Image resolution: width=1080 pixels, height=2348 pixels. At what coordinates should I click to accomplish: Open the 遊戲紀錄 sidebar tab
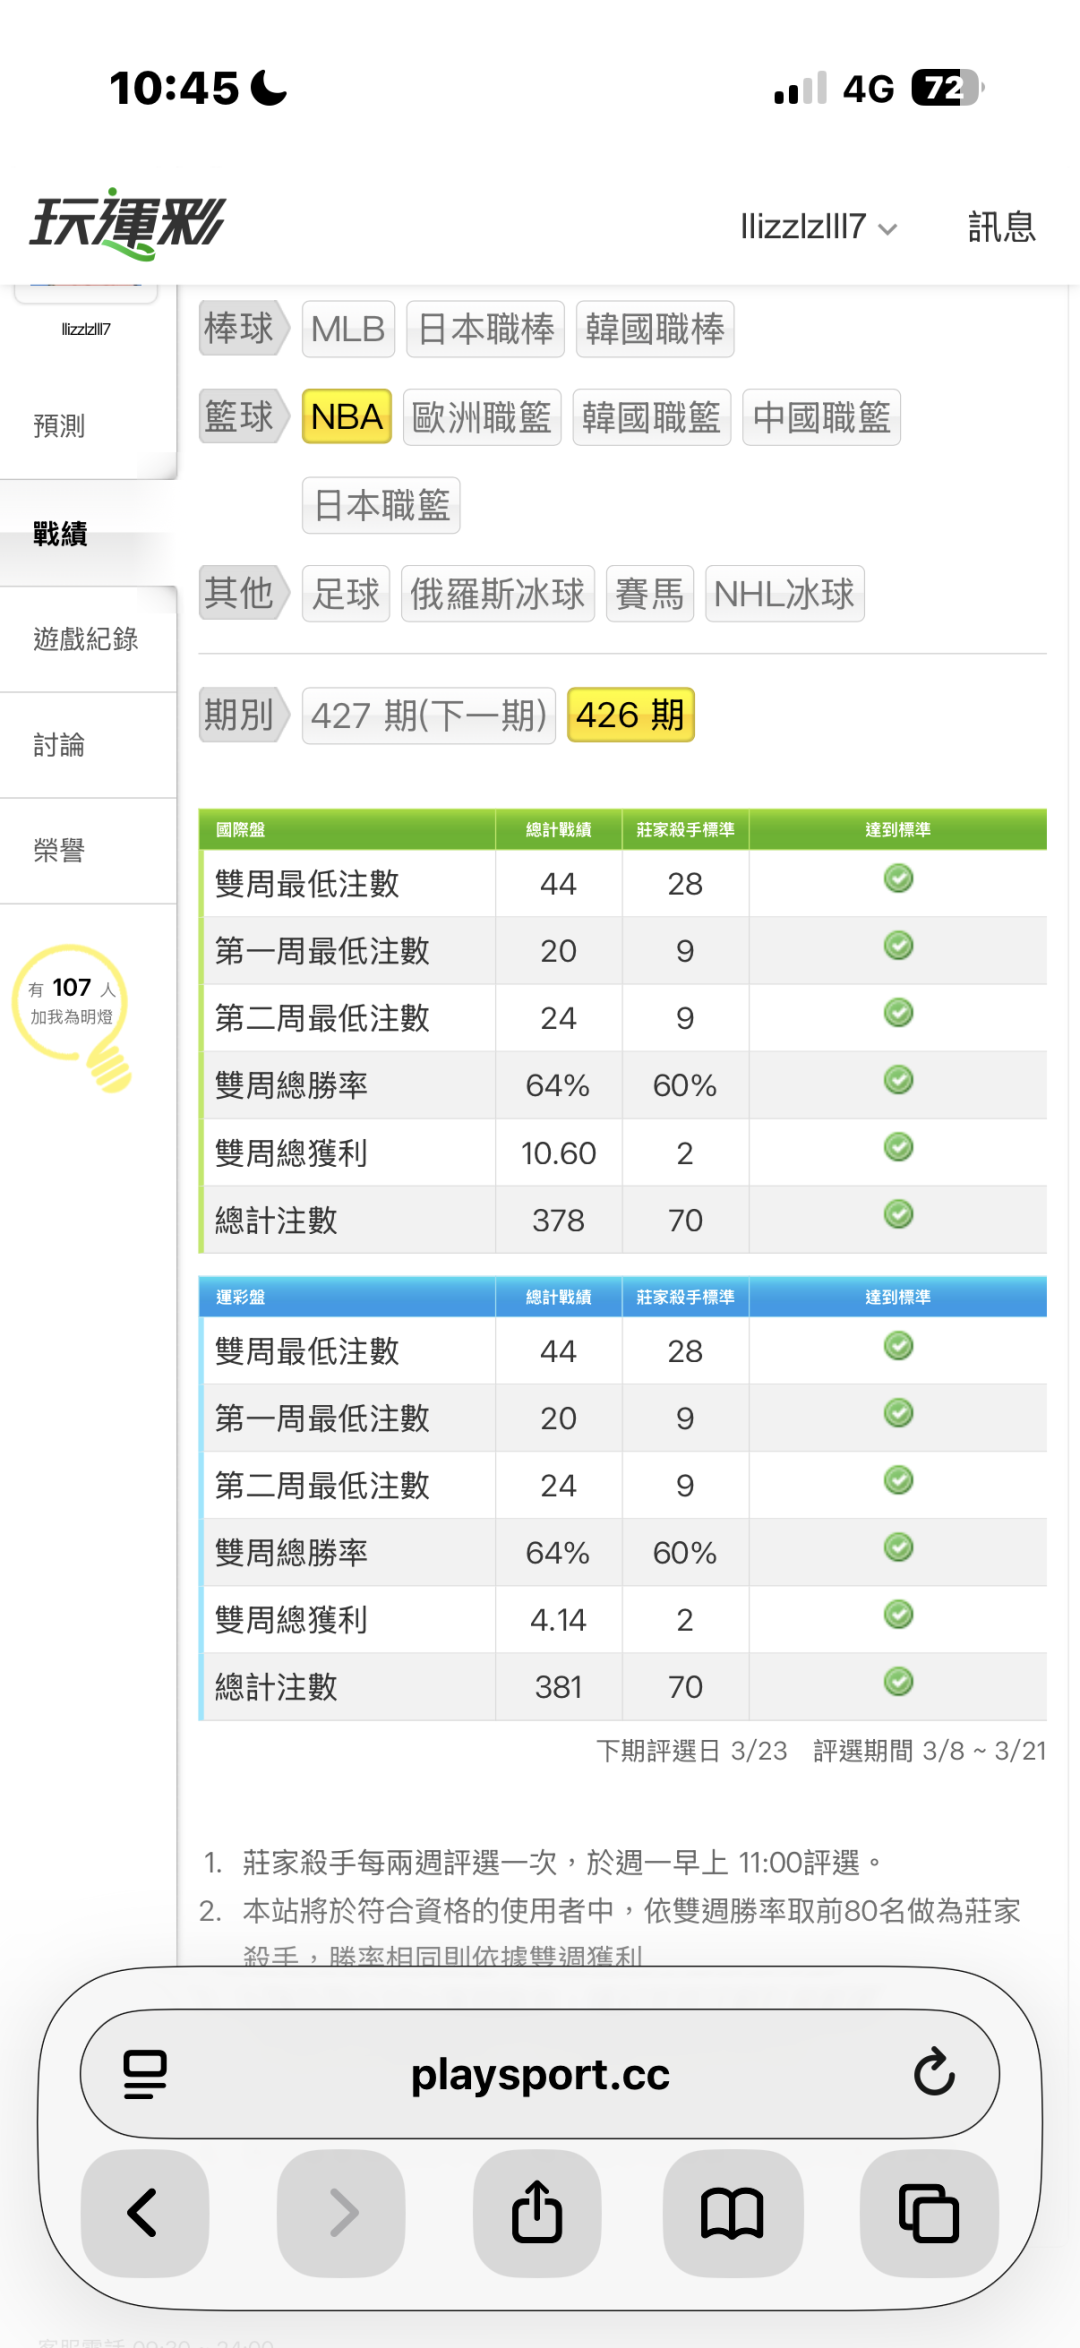pos(85,639)
